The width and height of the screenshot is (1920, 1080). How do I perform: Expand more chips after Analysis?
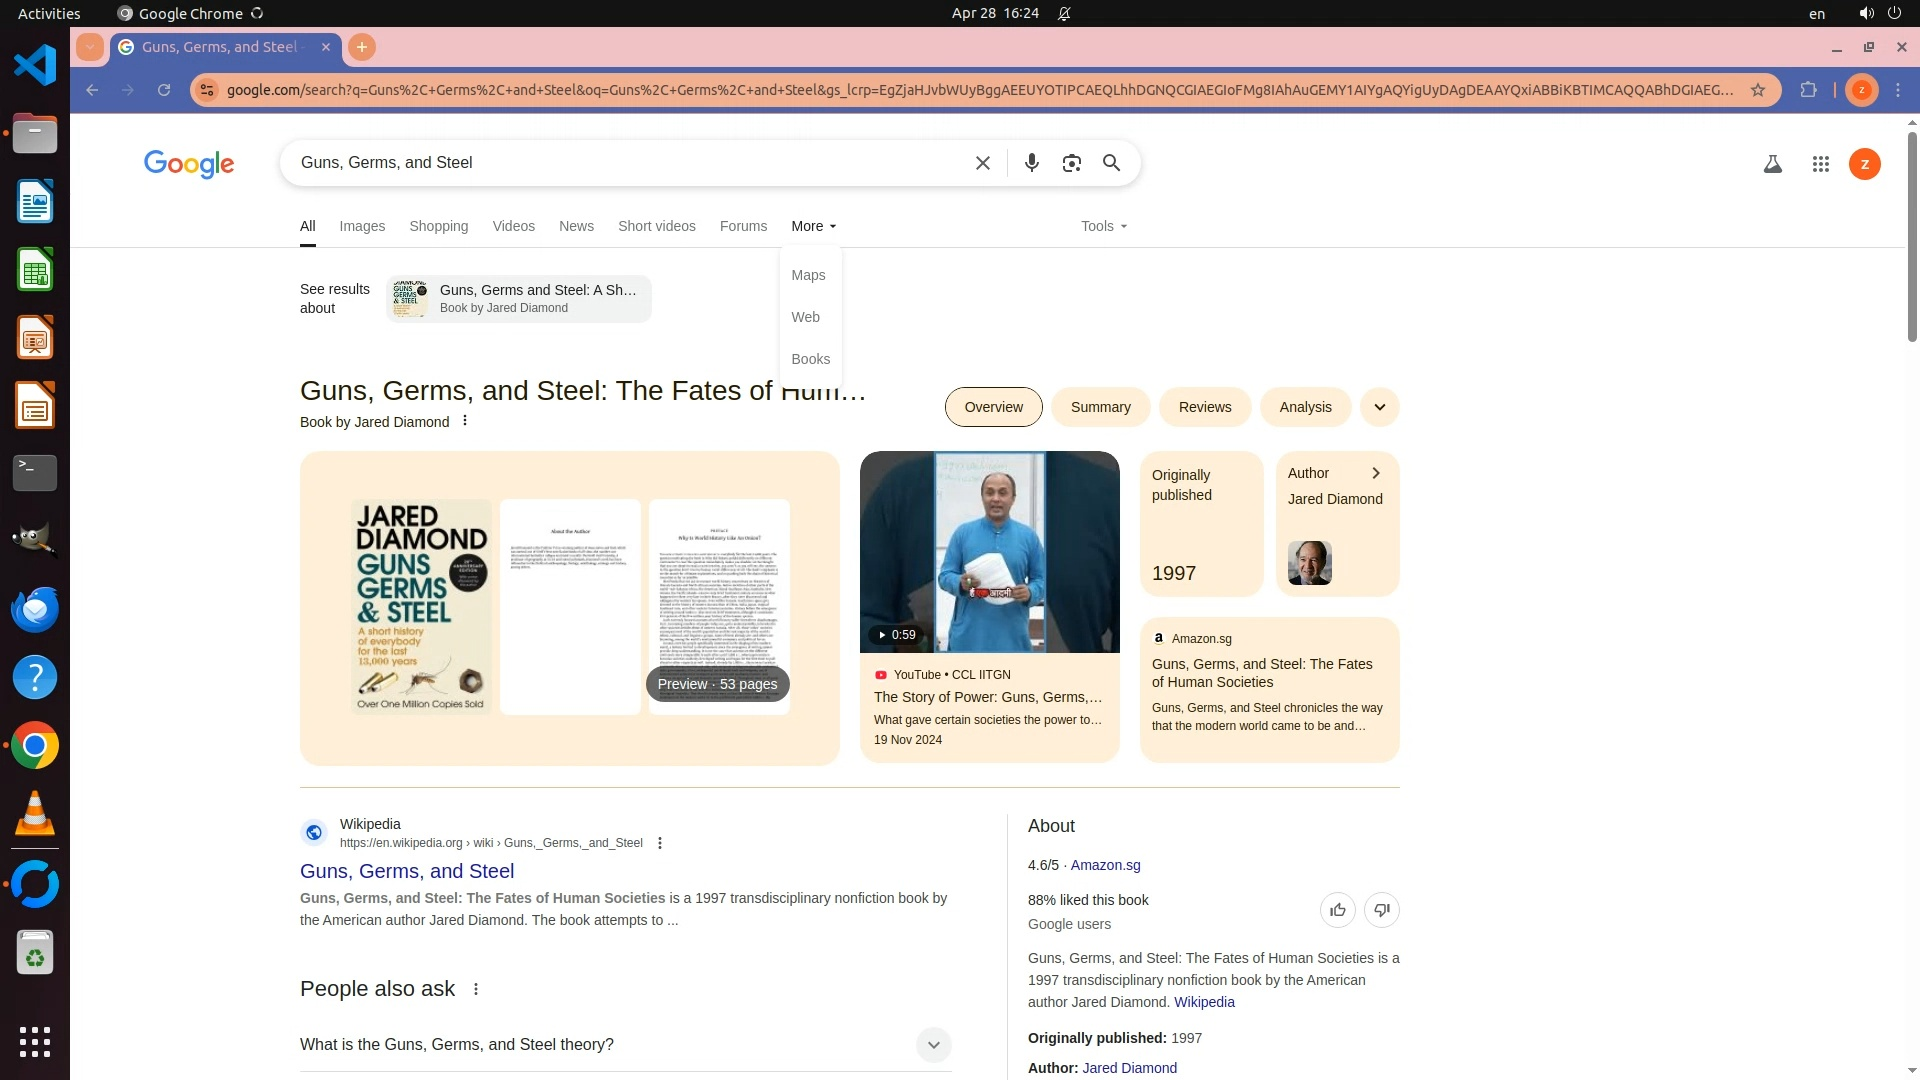(x=1379, y=407)
